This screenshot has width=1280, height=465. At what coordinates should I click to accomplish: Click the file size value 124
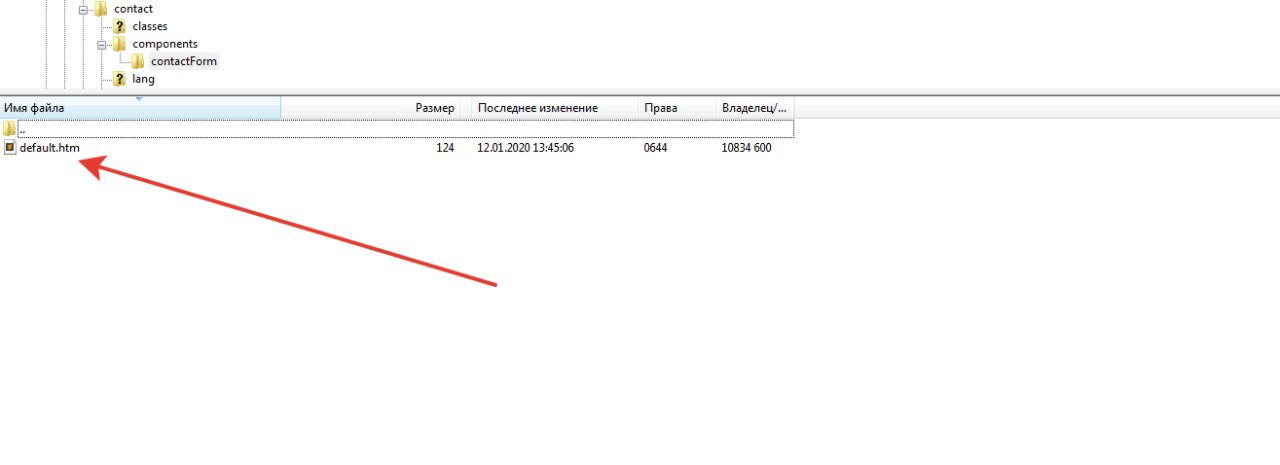coord(445,148)
